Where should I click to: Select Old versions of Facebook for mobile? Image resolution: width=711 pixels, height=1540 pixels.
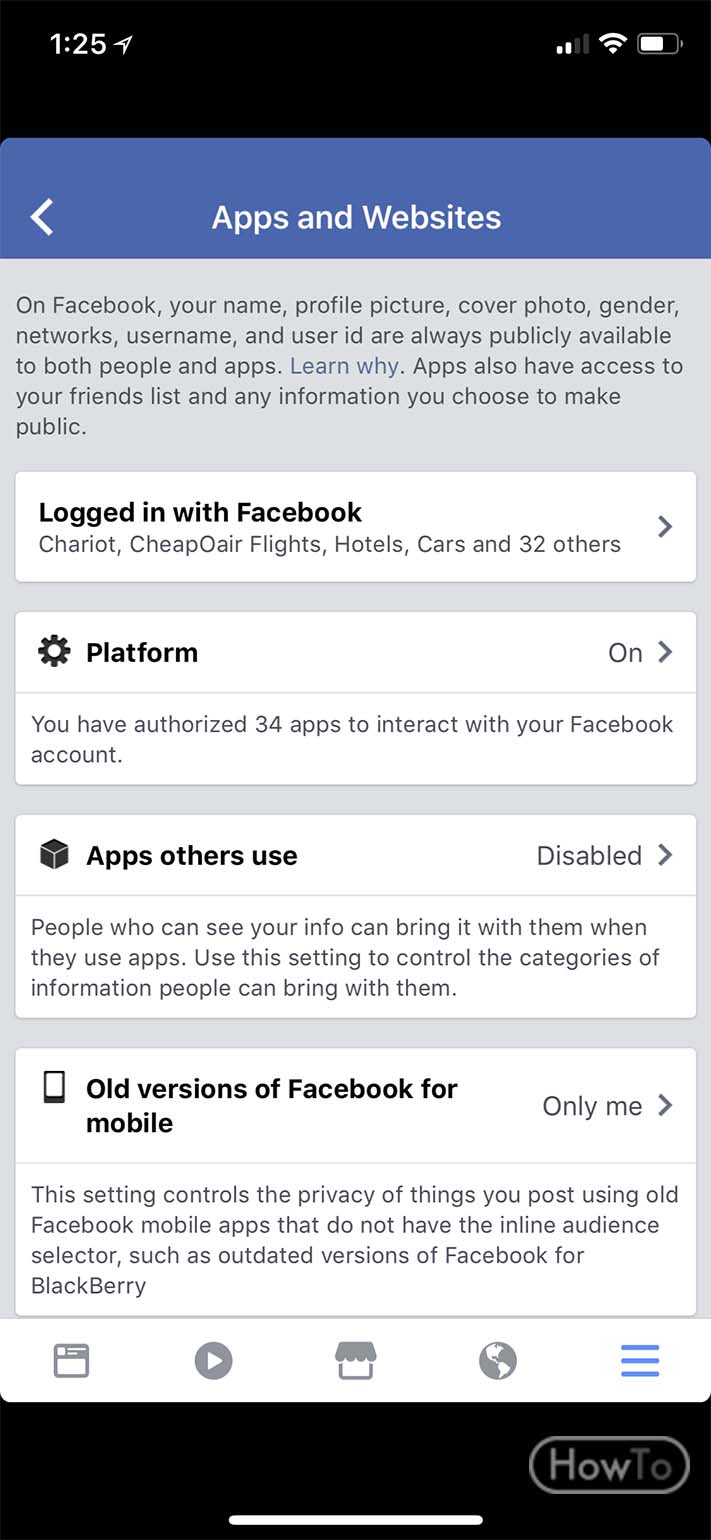[355, 1105]
